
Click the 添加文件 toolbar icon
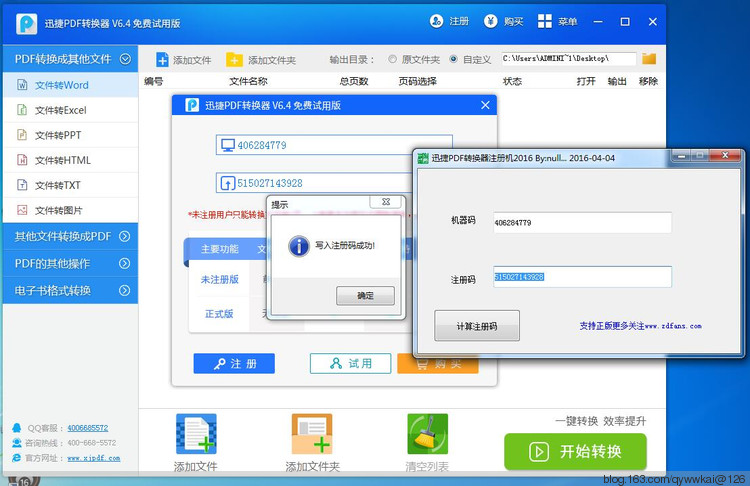click(163, 60)
